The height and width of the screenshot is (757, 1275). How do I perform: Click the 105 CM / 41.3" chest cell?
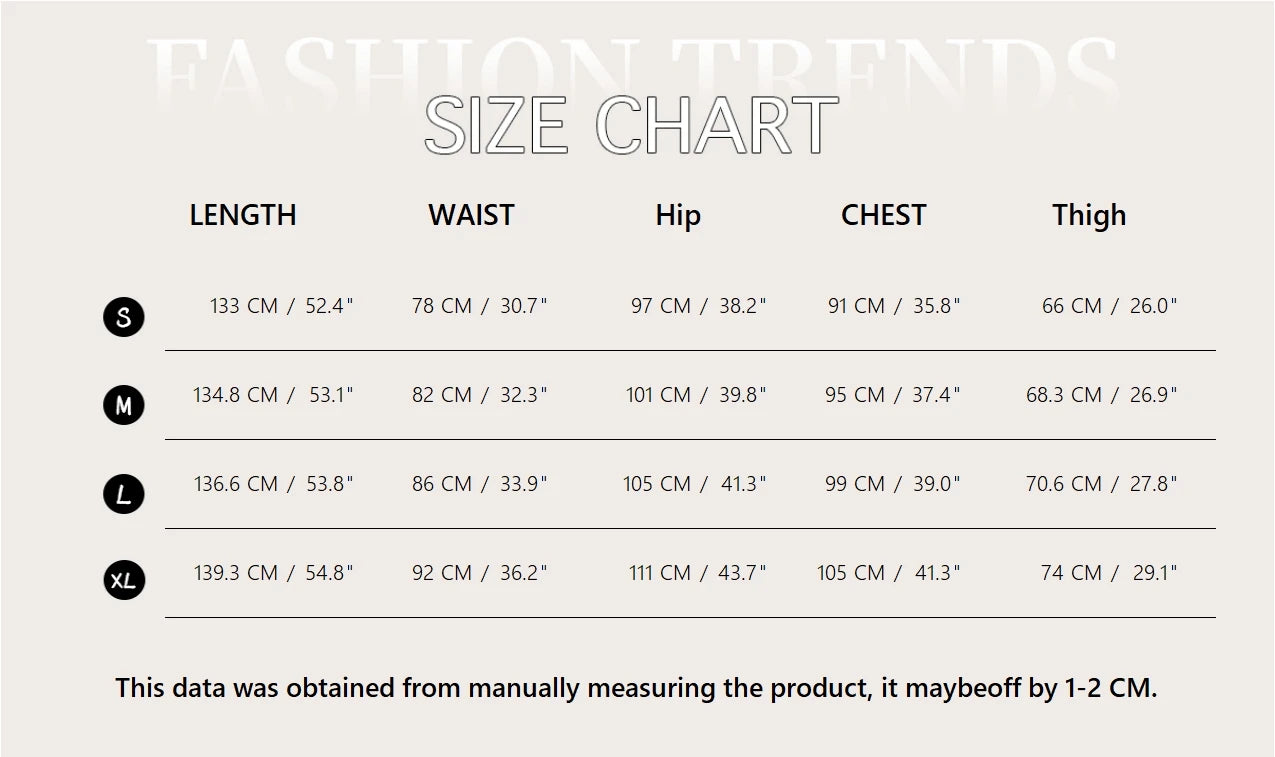(x=888, y=573)
